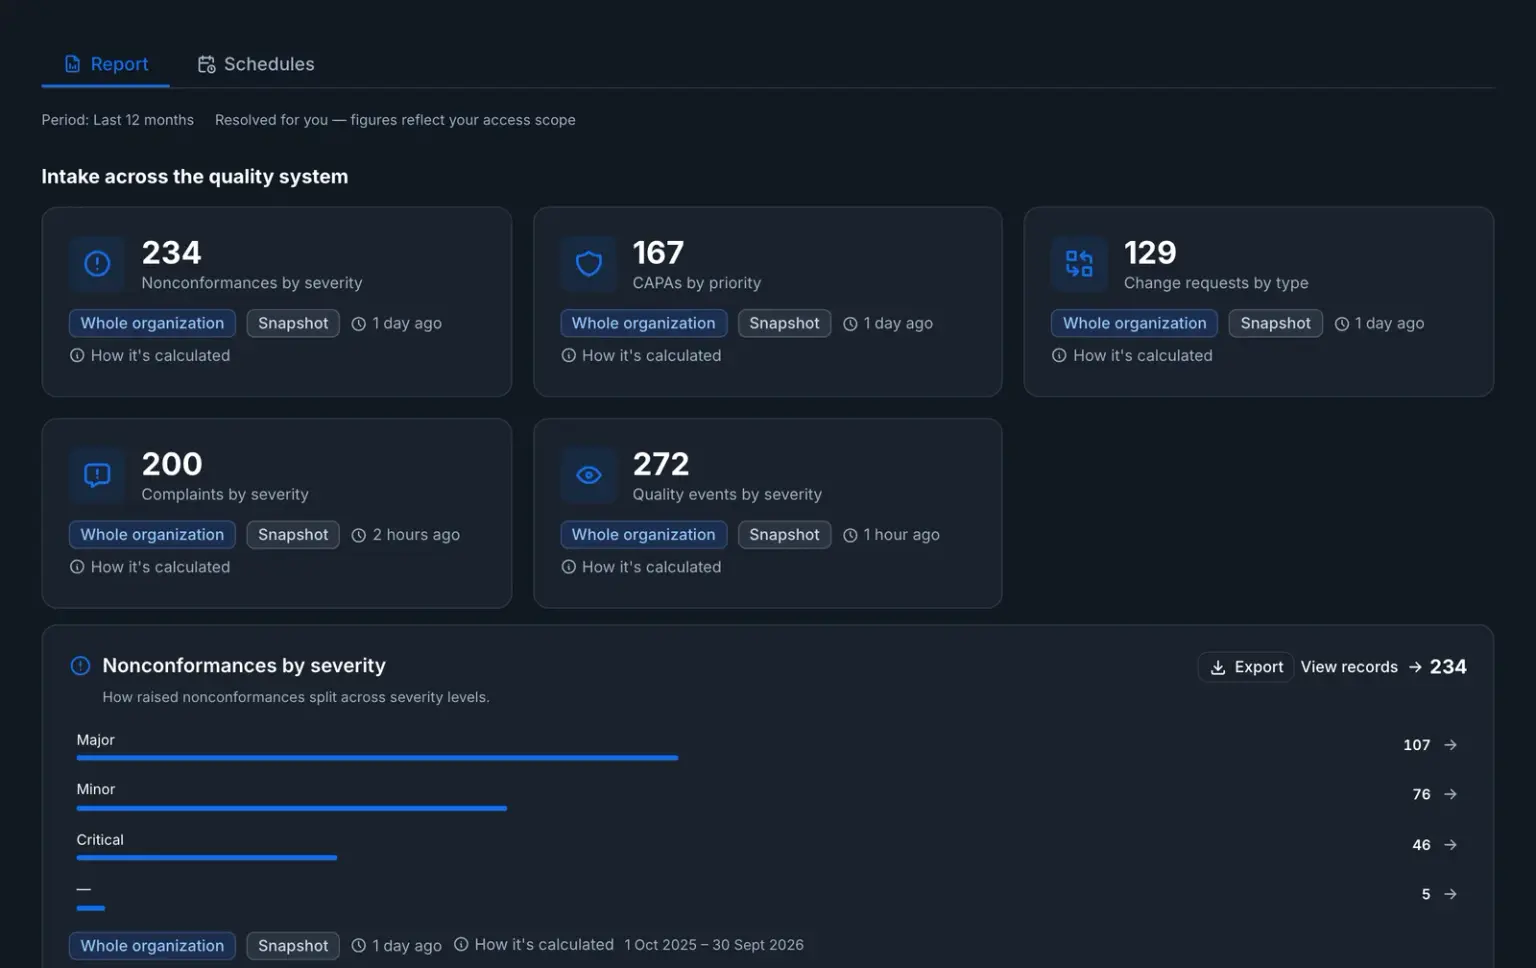Click Snapshot badge on Quality events card
The width and height of the screenshot is (1536, 968).
(784, 535)
